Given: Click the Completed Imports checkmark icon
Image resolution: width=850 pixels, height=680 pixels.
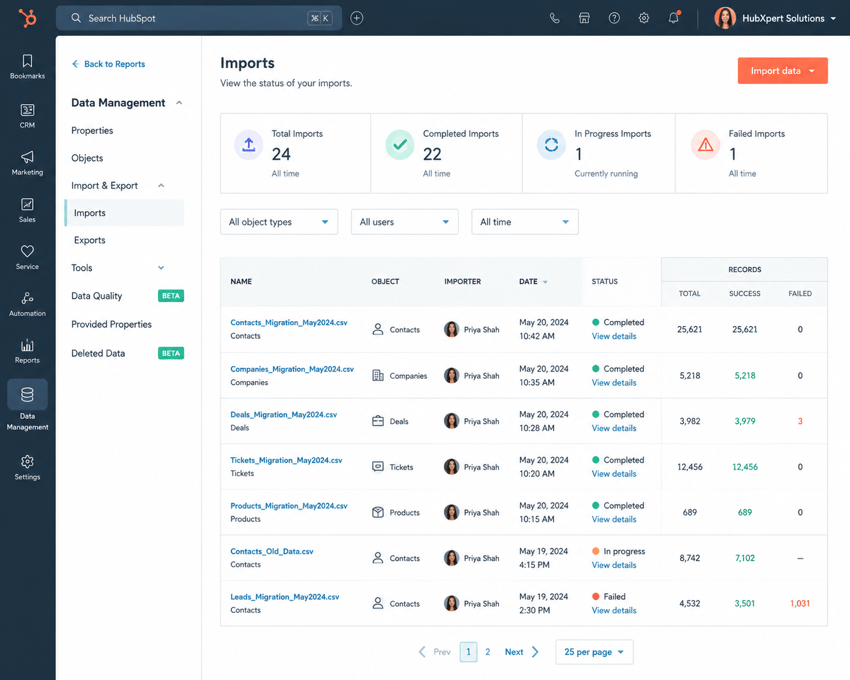Looking at the screenshot, I should pyautogui.click(x=400, y=145).
